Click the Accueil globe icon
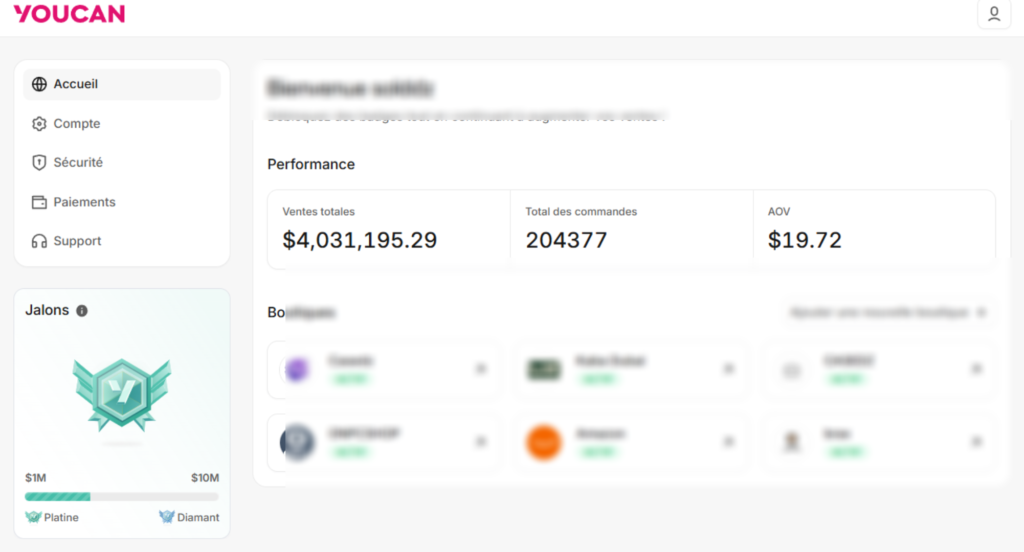 pos(39,84)
